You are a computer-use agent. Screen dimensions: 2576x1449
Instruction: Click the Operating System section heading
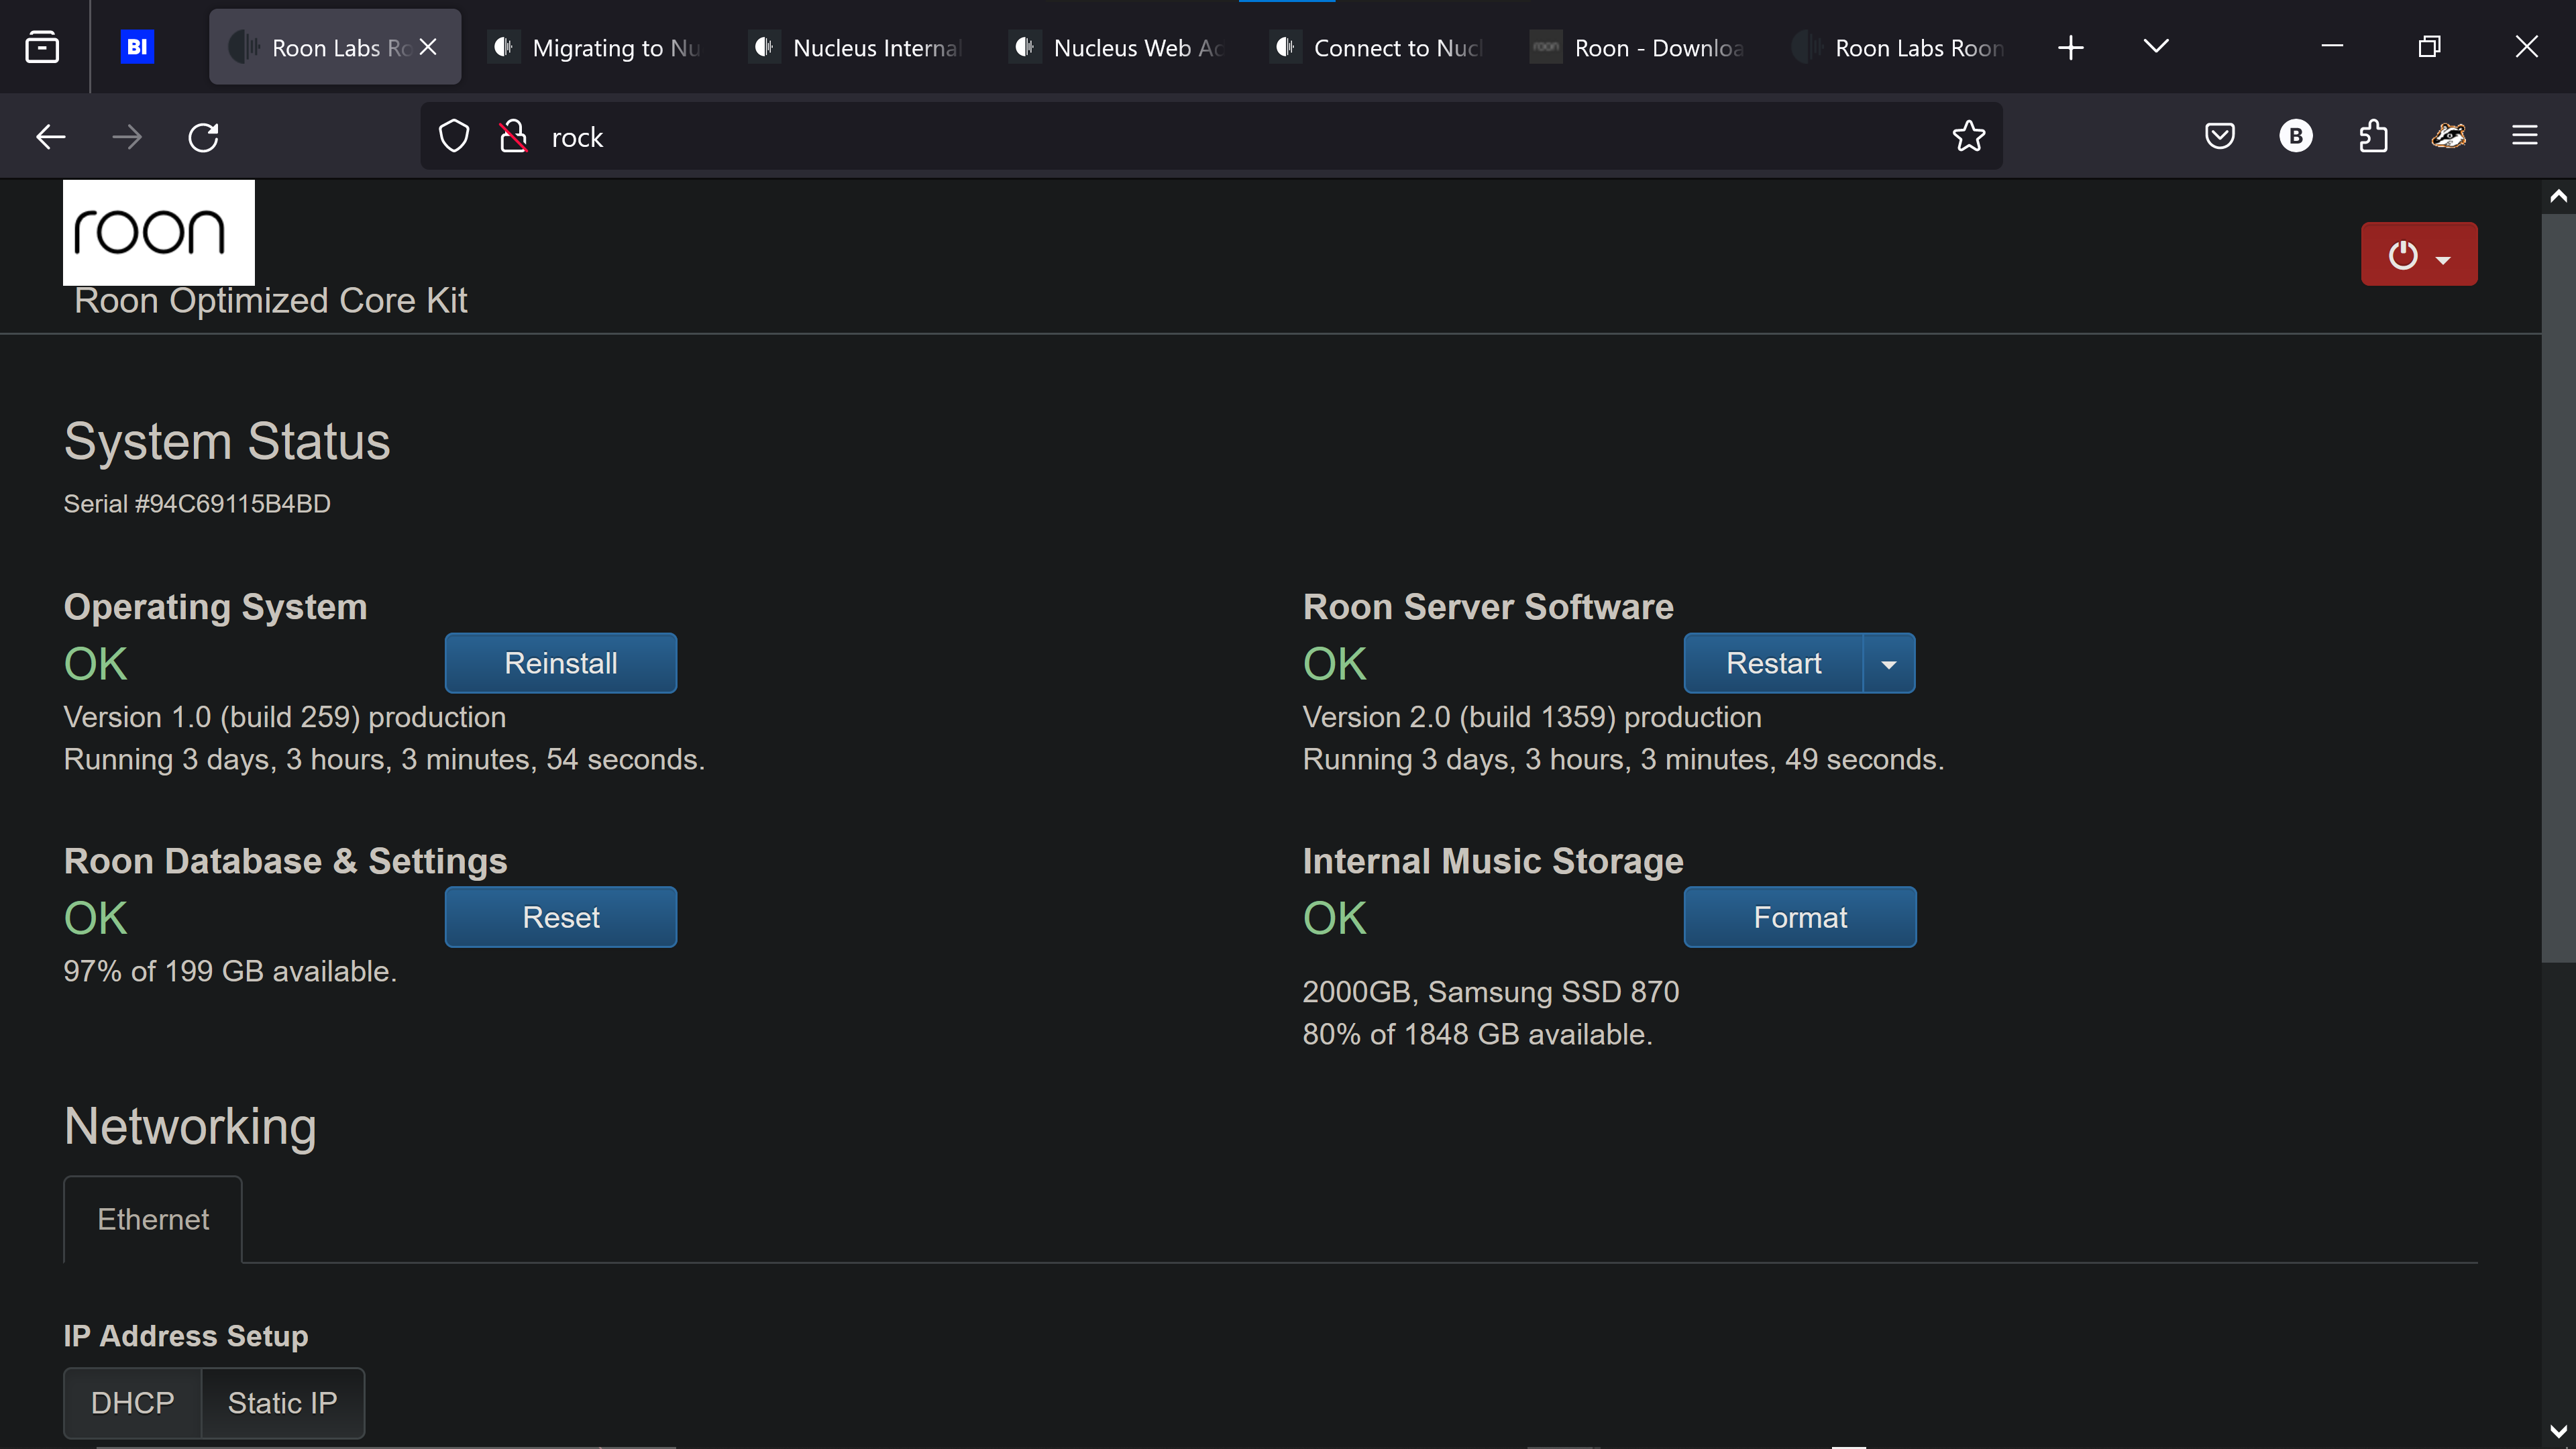click(216, 607)
